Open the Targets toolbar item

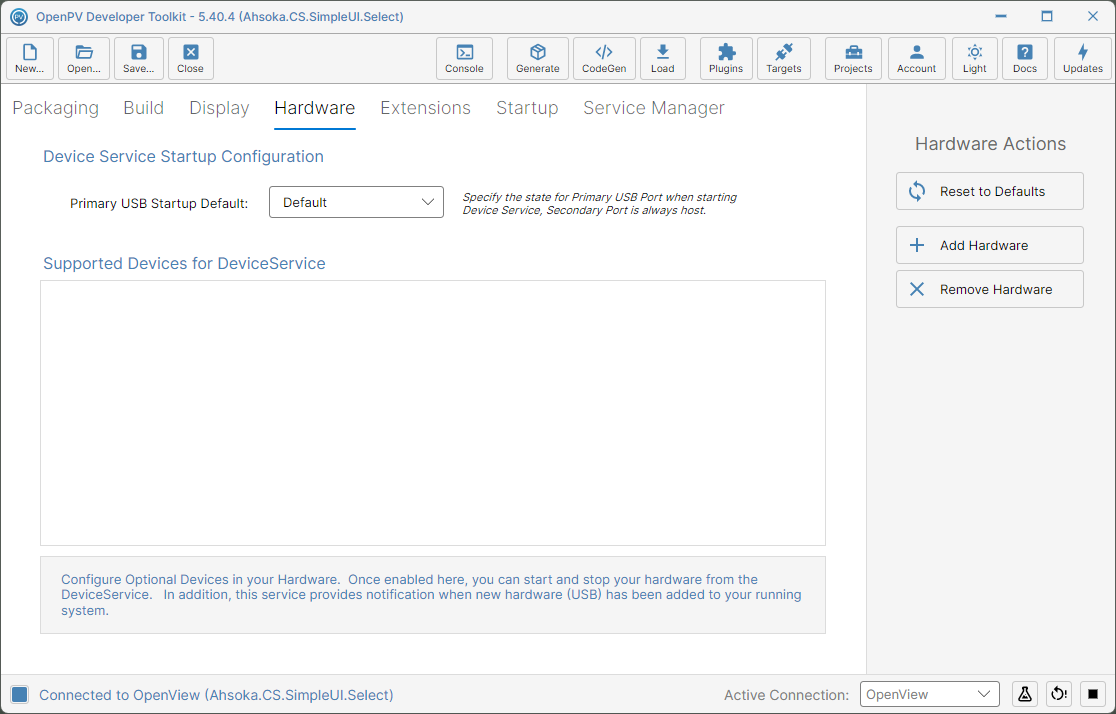(x=783, y=58)
